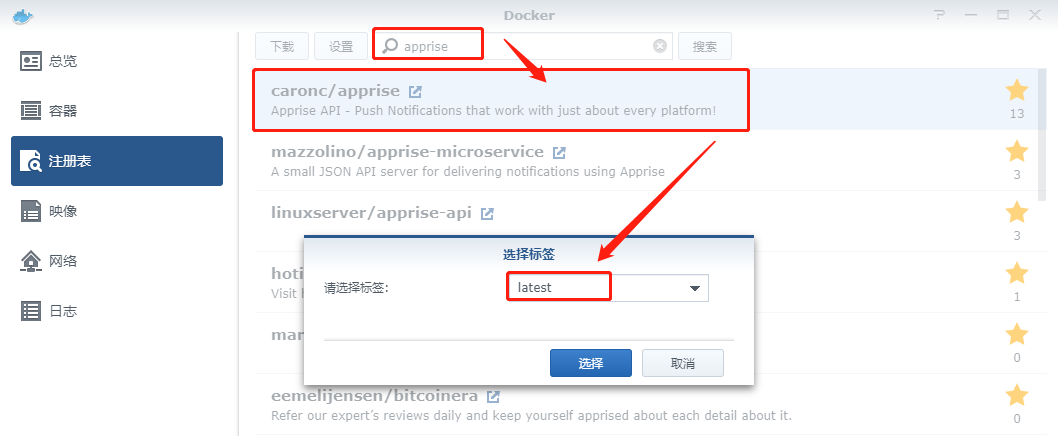Confirm with the 选择 button
Screen dimensions: 1058x436
[x=591, y=363]
